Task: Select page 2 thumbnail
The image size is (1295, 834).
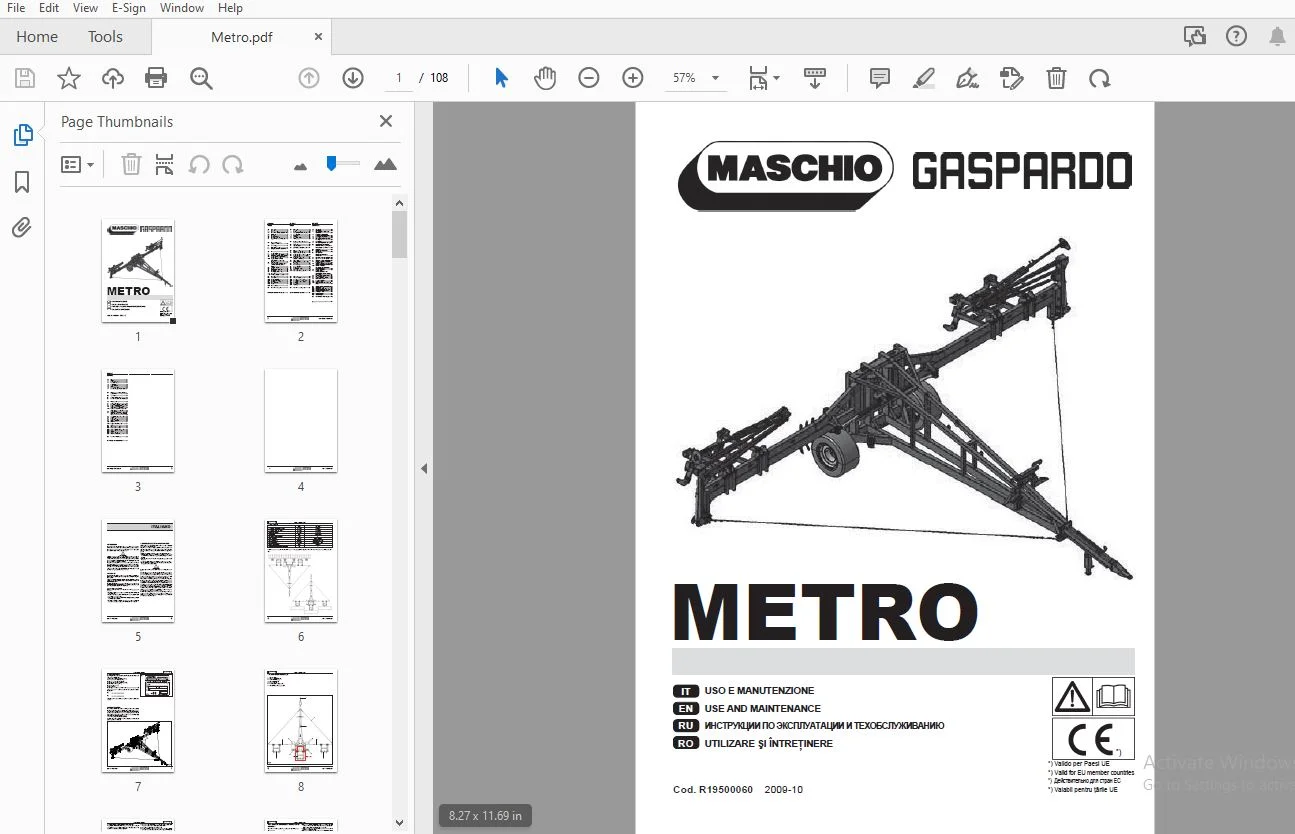Action: pyautogui.click(x=301, y=271)
